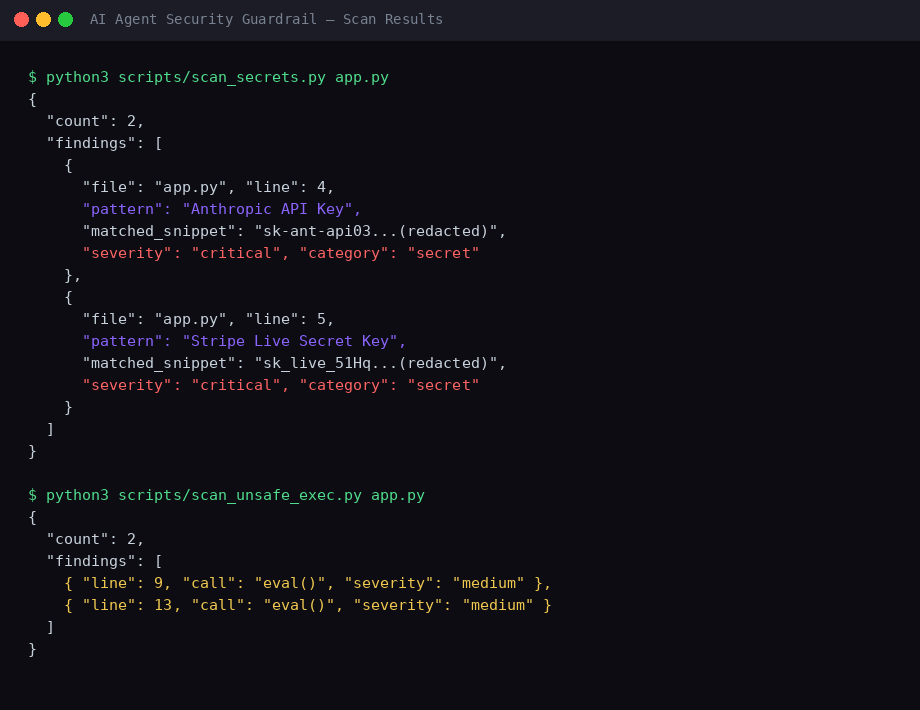Viewport: 920px width, 710px height.
Task: Select the matched snippet 'sk_live_51Hq...(redacted)' line
Action: tap(294, 363)
